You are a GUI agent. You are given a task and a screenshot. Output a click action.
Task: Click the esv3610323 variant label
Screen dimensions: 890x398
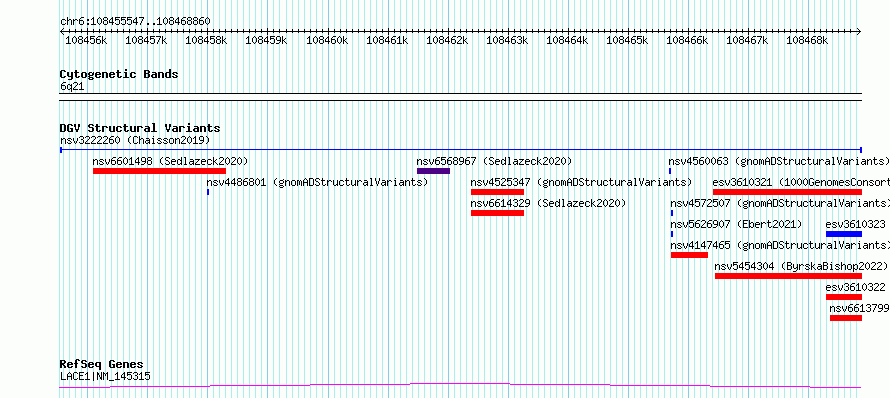(855, 224)
